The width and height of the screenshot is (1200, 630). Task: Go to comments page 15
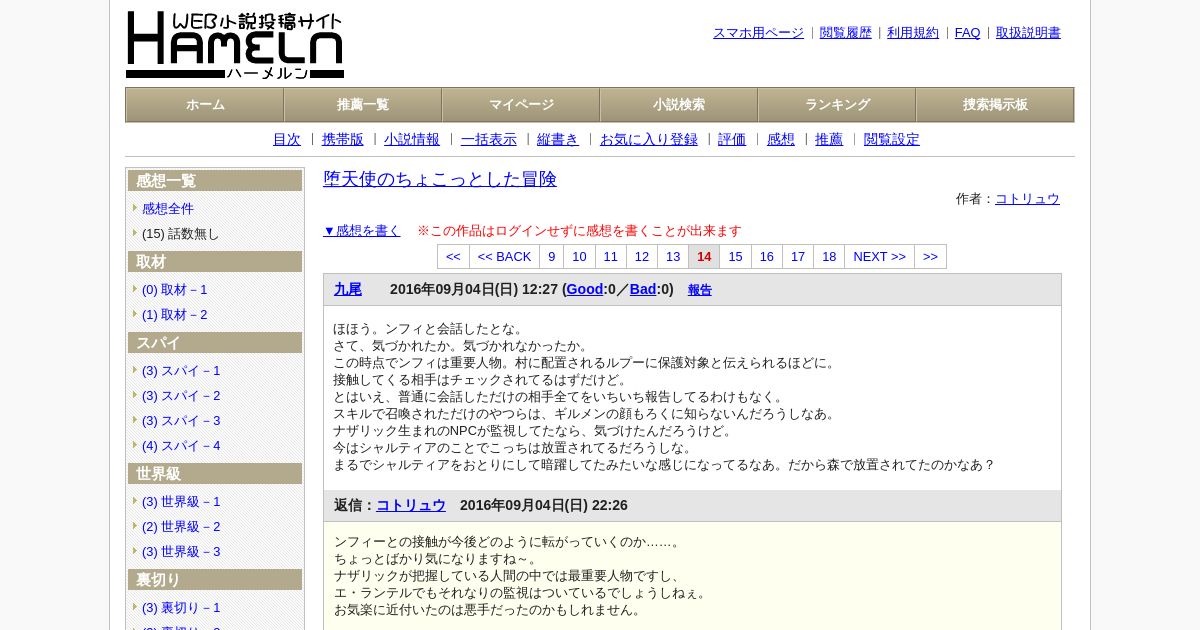[x=736, y=257]
